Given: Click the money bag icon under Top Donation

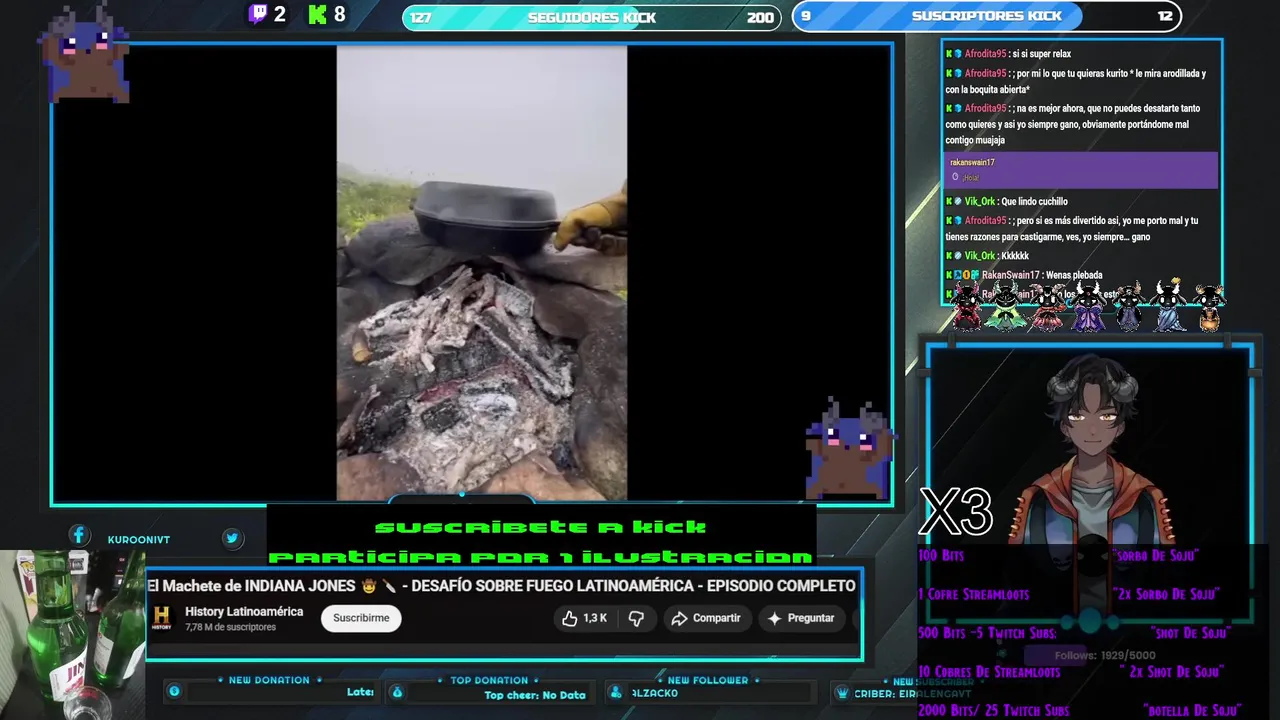Looking at the screenshot, I should 397,692.
